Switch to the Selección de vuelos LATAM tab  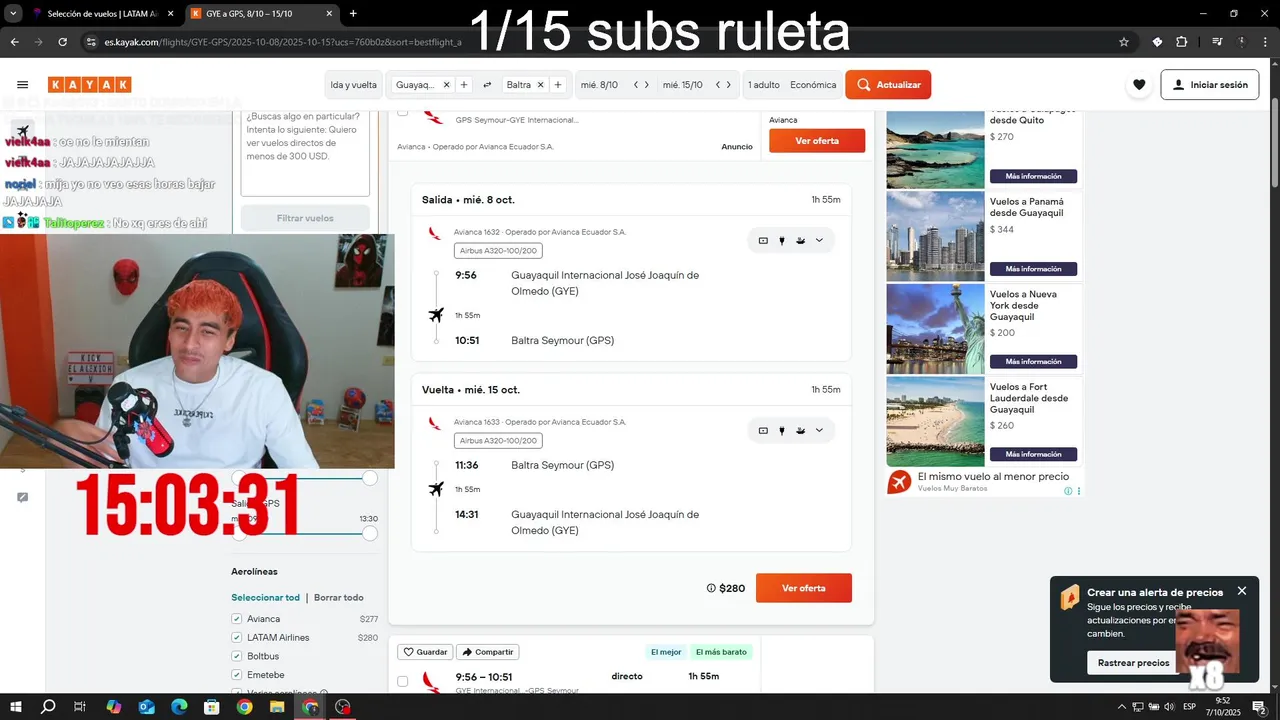coord(103,13)
